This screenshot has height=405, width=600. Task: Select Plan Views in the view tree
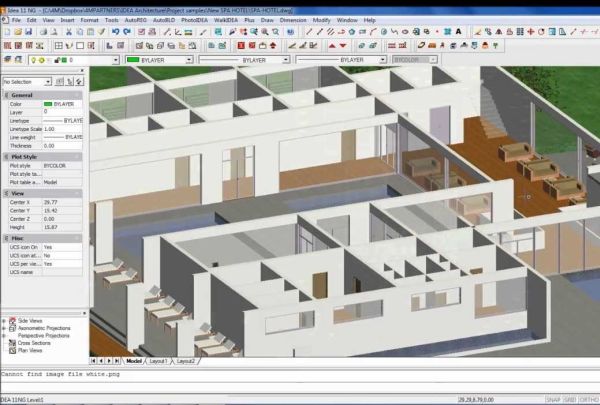[x=30, y=351]
